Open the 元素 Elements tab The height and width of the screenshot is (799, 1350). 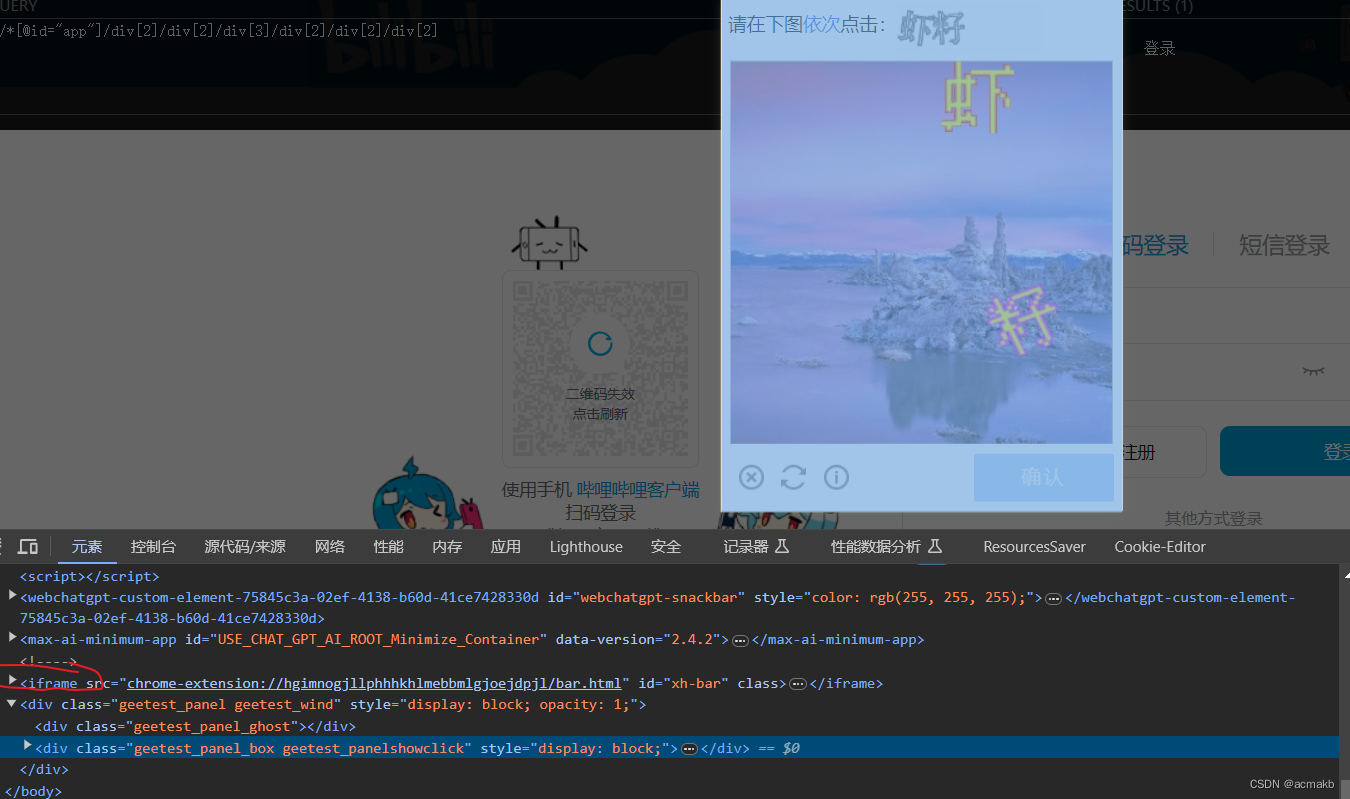pos(87,546)
